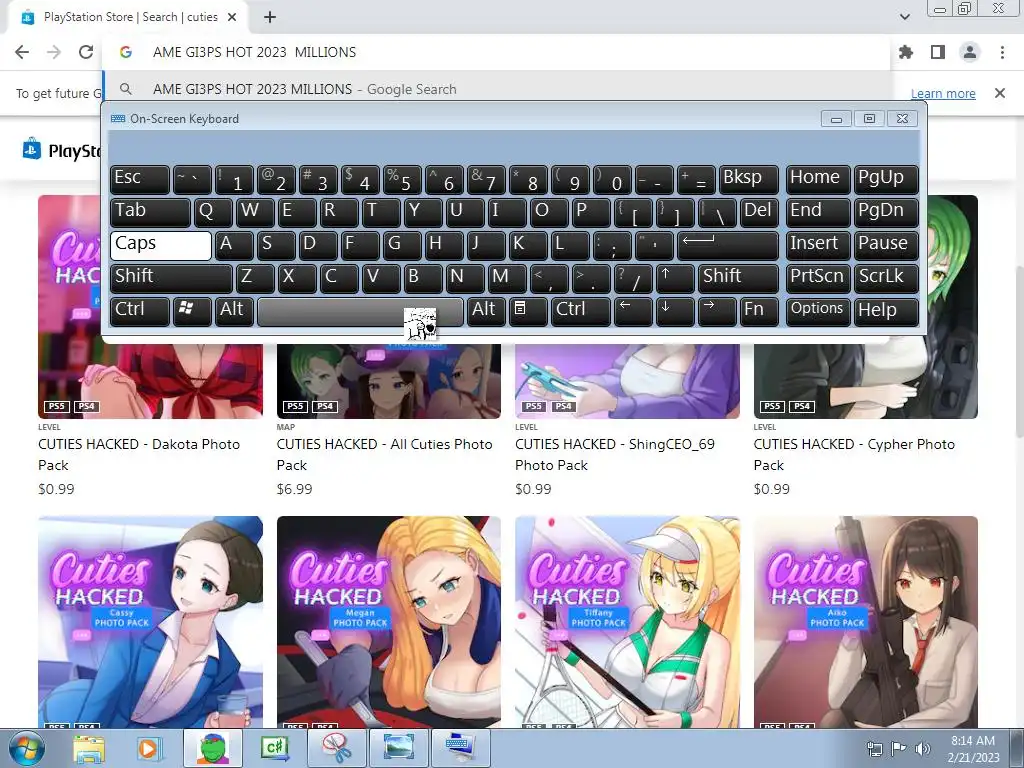Click the Enter key on-screen keyboard
Image resolution: width=1024 pixels, height=768 pixels.
[728, 245]
